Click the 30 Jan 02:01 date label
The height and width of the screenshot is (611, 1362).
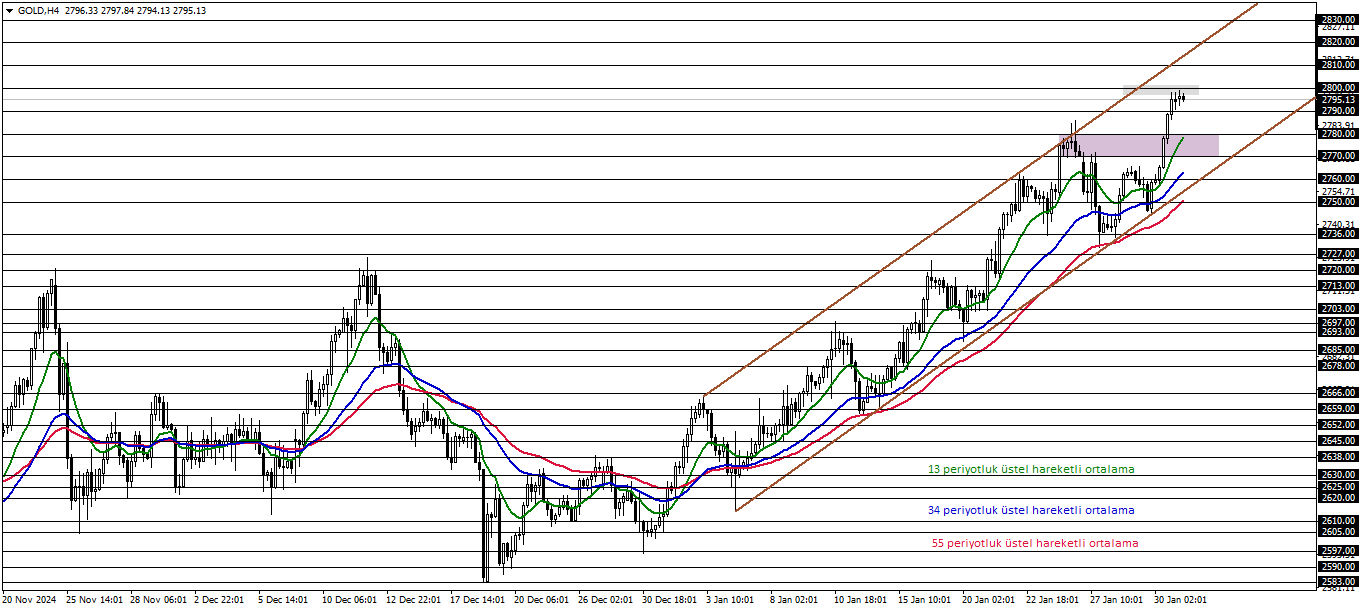click(x=1183, y=600)
